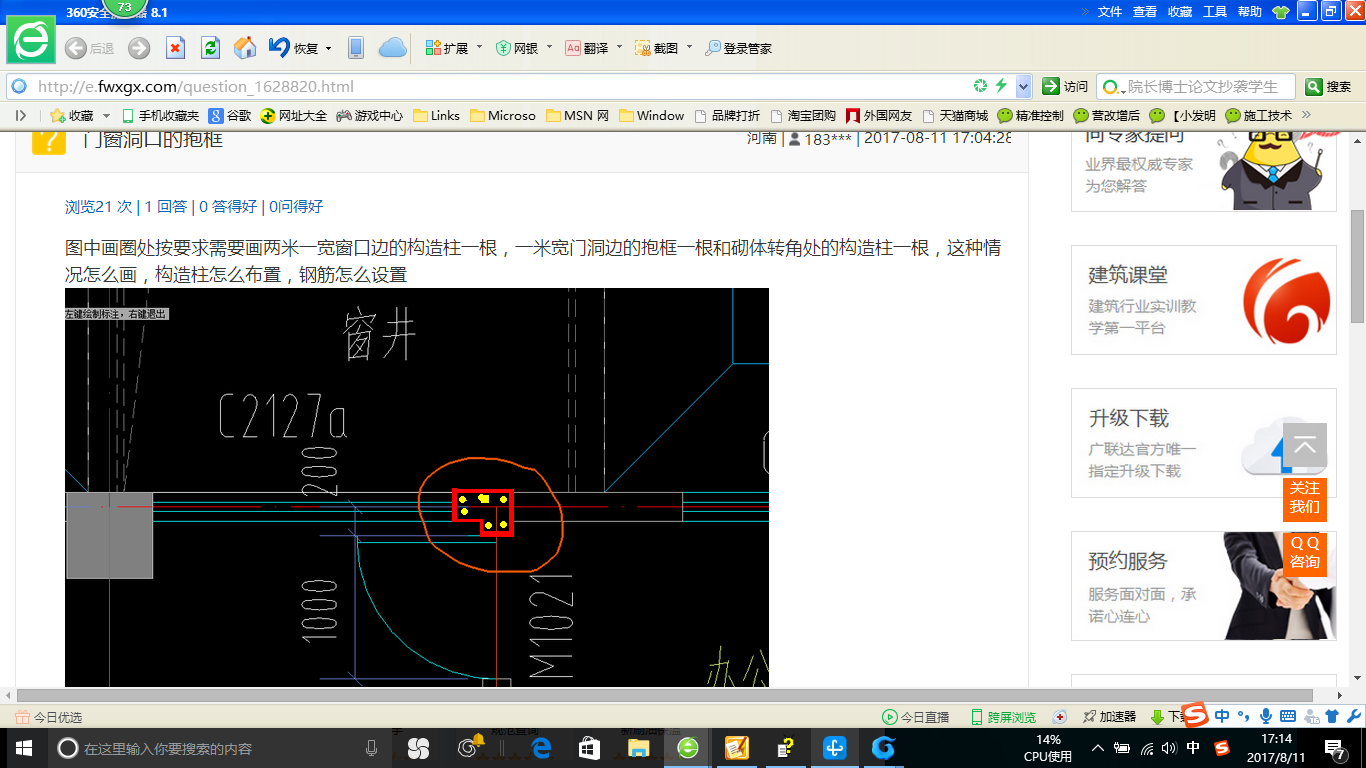Click the 访问 go button
1366x768 pixels.
(1065, 86)
